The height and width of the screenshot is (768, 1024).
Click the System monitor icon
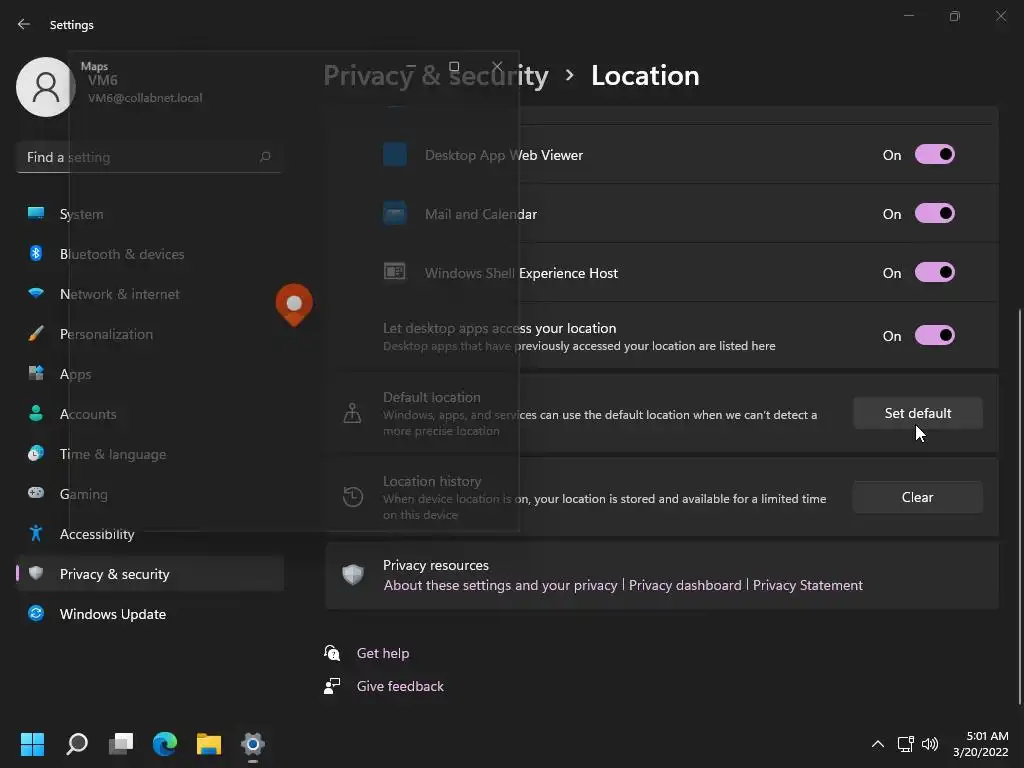click(36, 213)
